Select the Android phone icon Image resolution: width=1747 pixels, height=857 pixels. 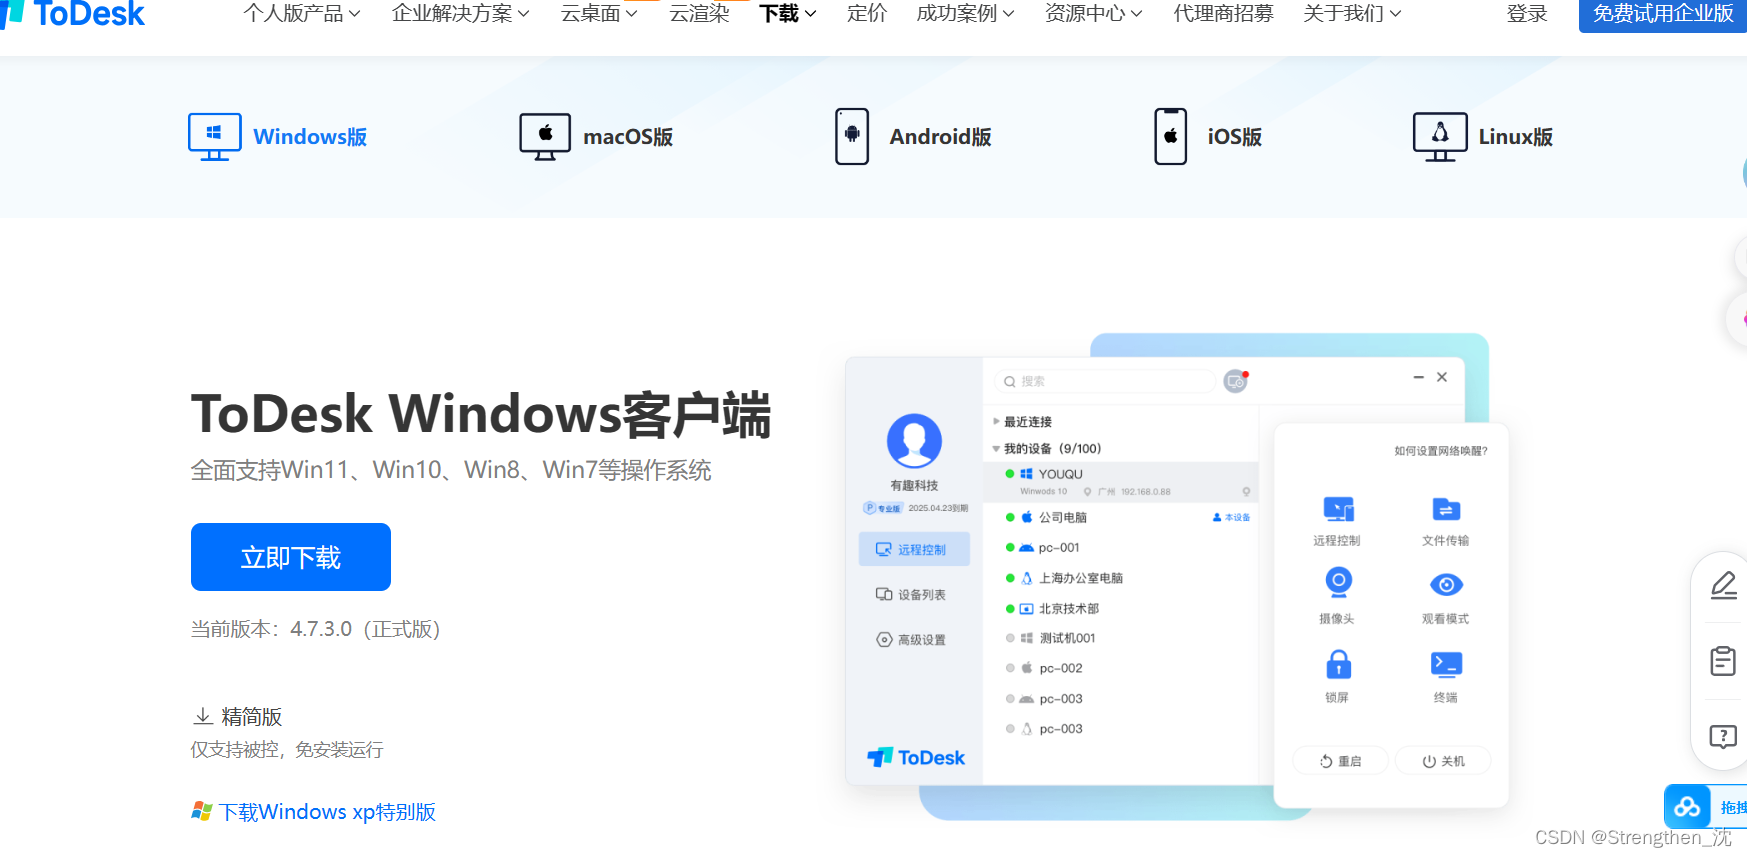pos(852,137)
